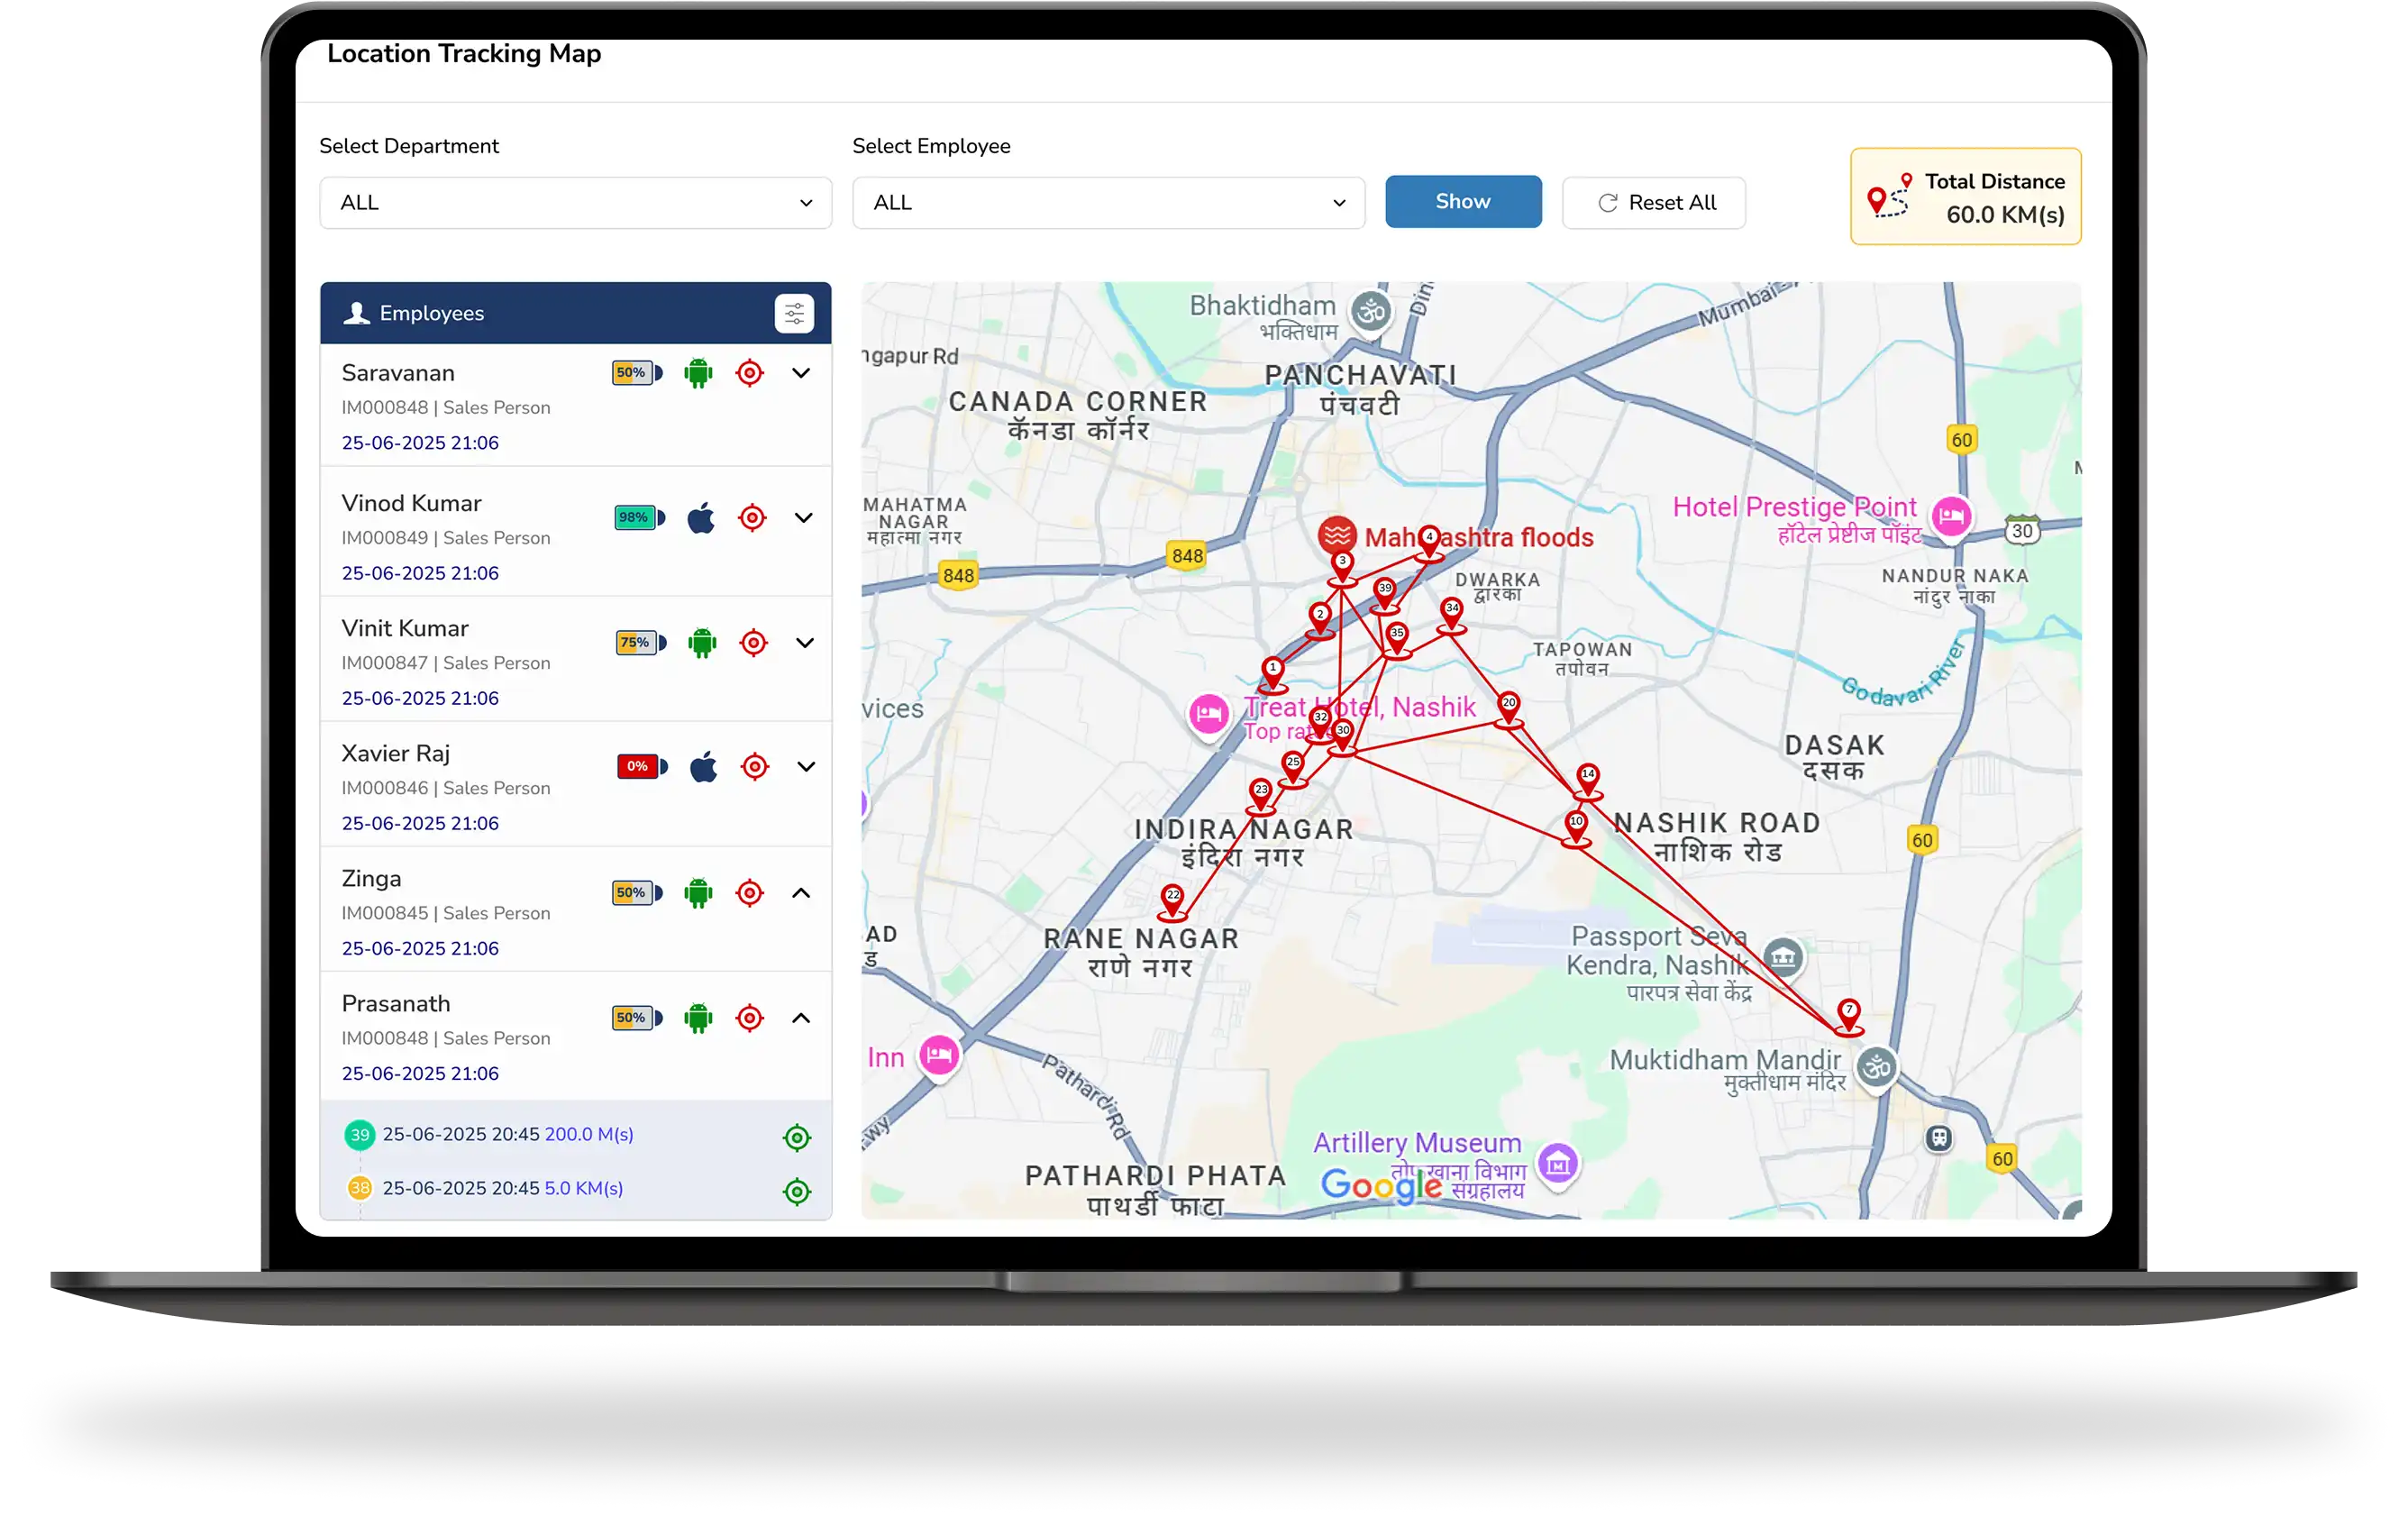
Task: Click Saravanan's red locate target icon
Action: 749,373
